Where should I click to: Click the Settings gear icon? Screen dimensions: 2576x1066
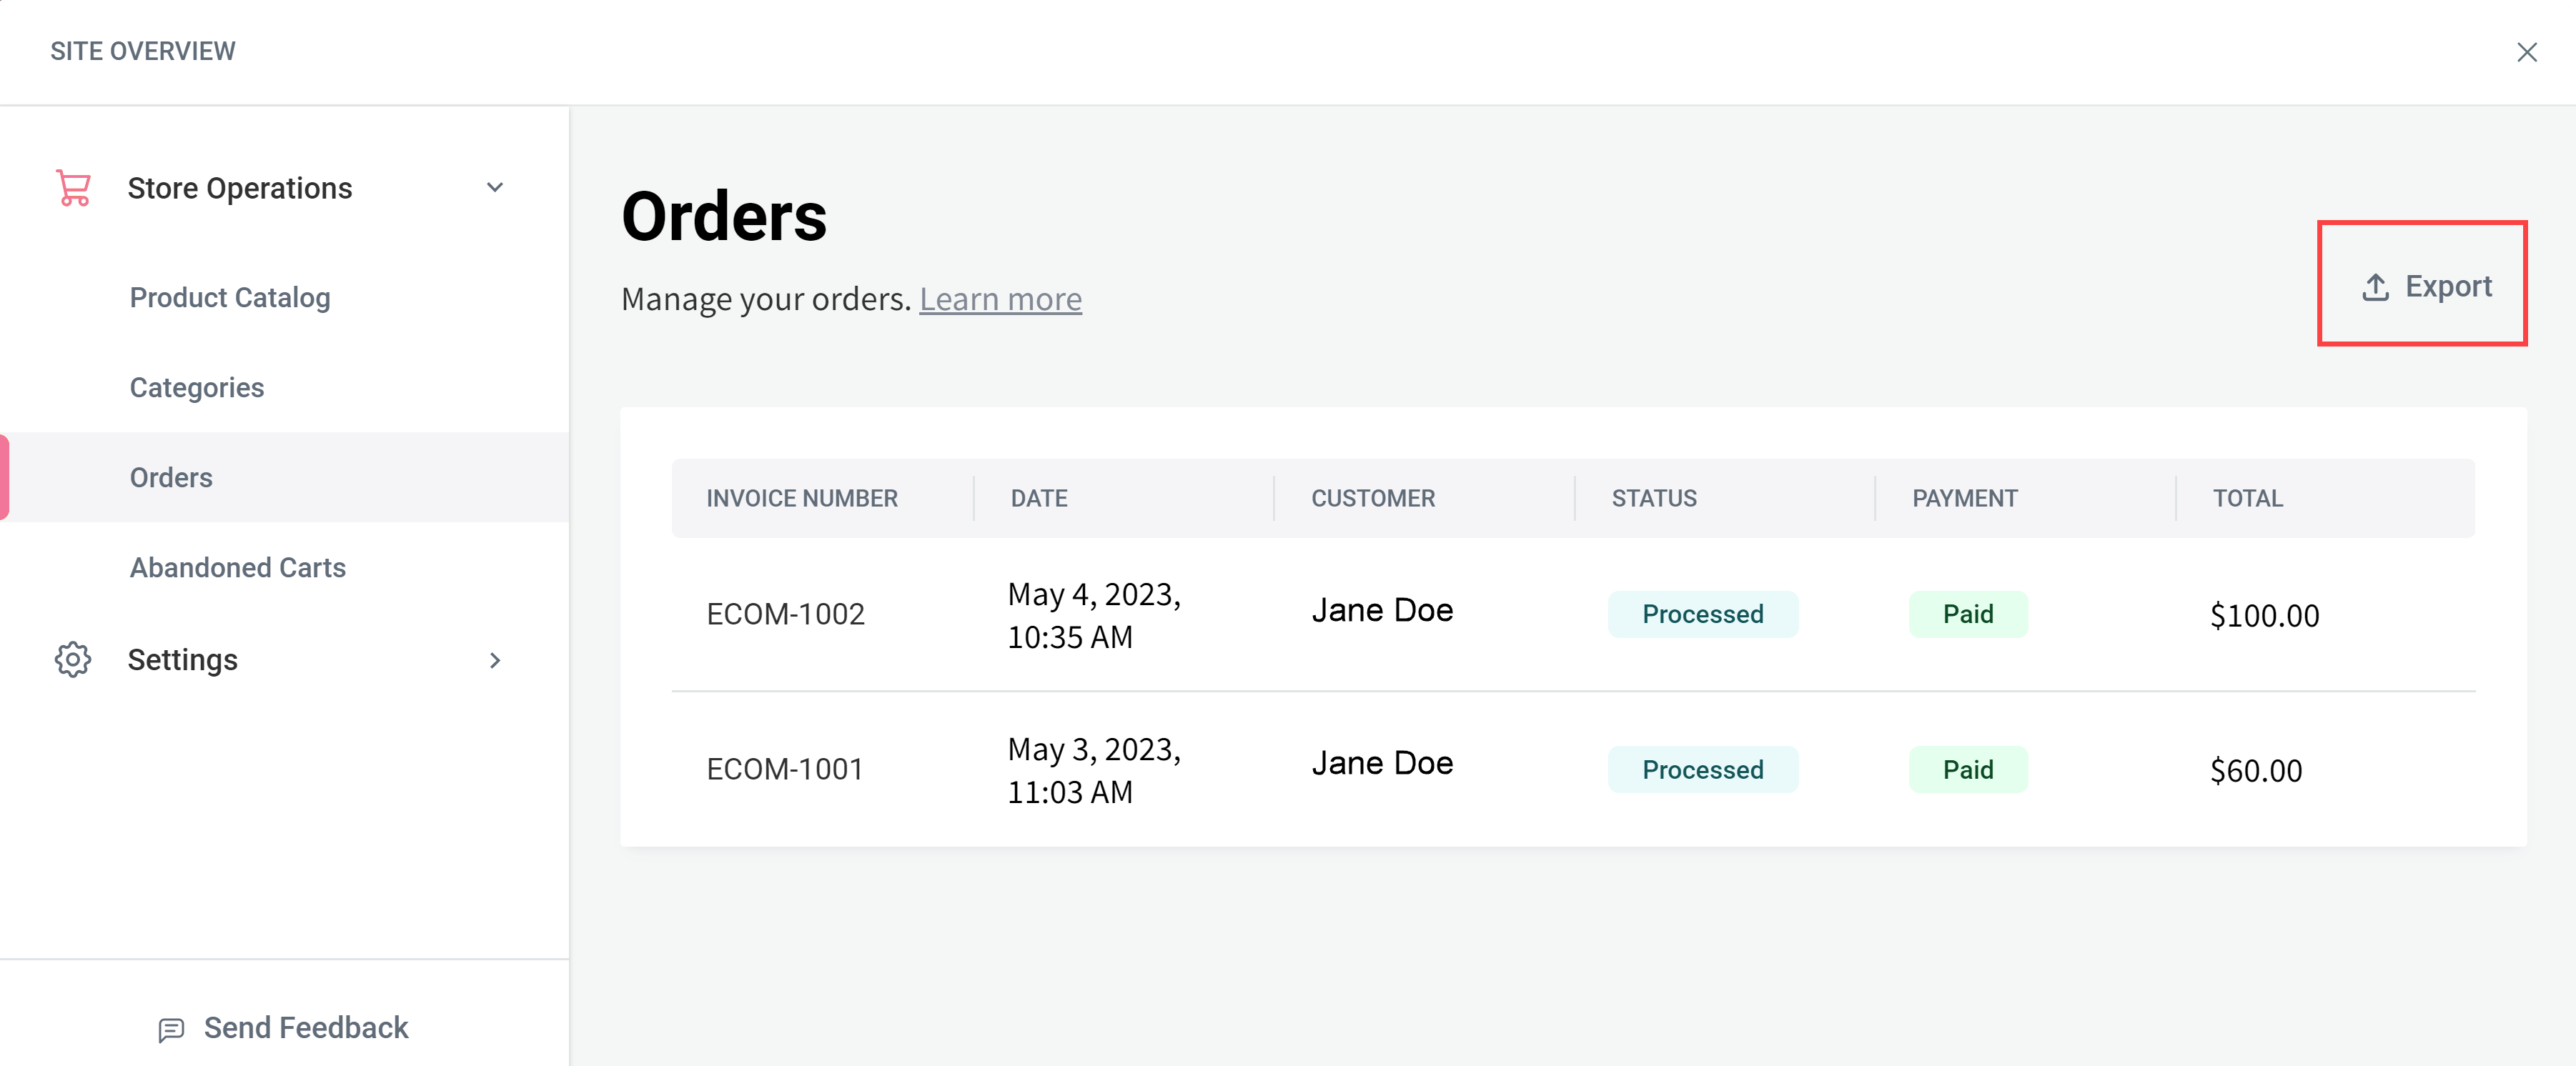72,660
